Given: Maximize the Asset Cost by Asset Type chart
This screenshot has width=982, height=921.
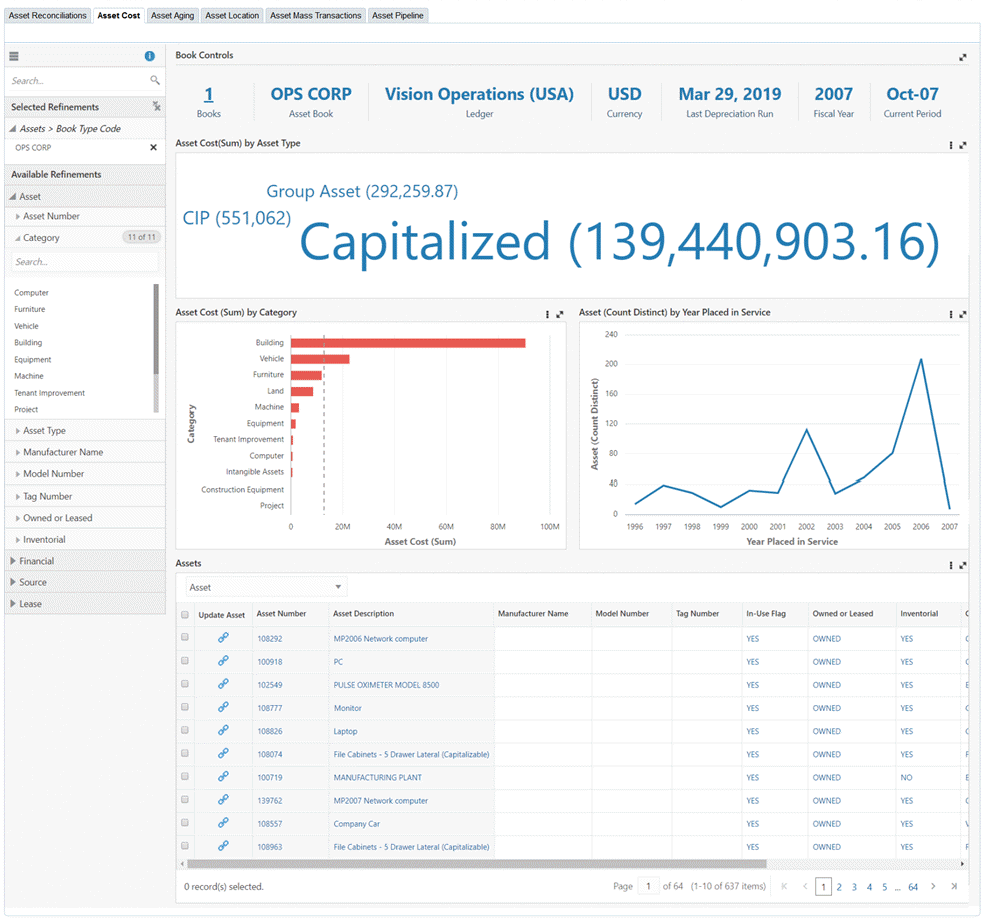Looking at the screenshot, I should point(963,145).
